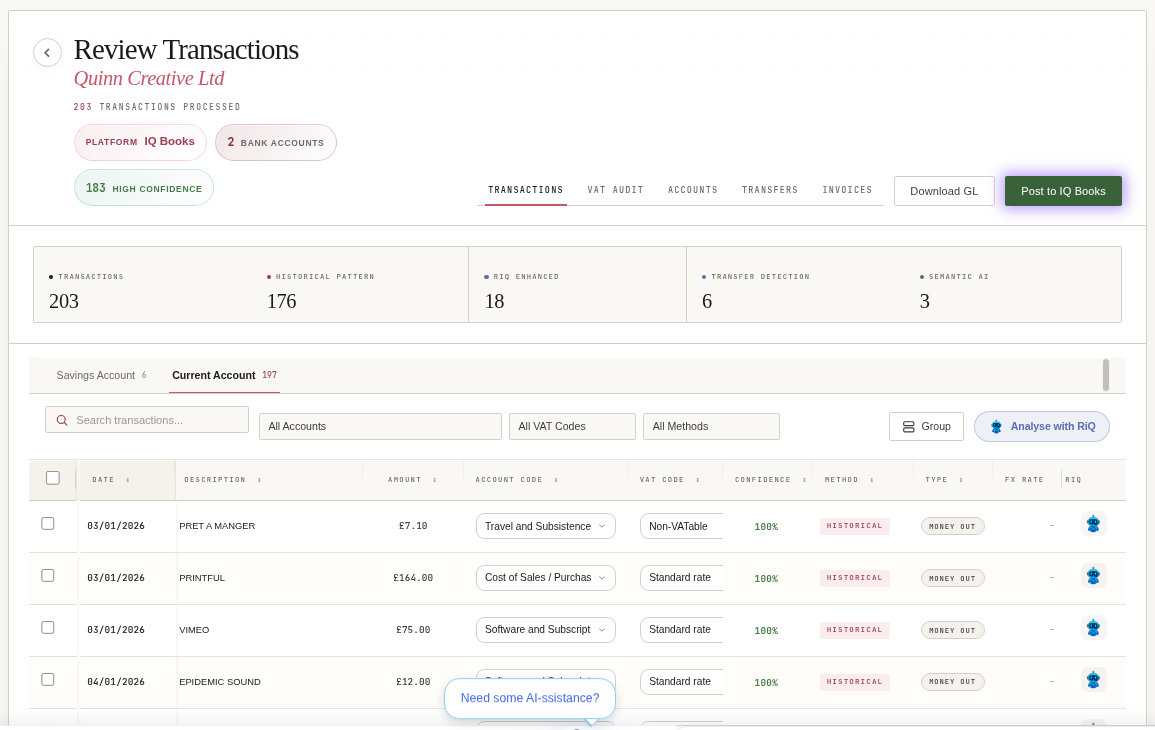Click Post to IQ Books button
Screen dimensions: 1155x730
[x=1063, y=191]
